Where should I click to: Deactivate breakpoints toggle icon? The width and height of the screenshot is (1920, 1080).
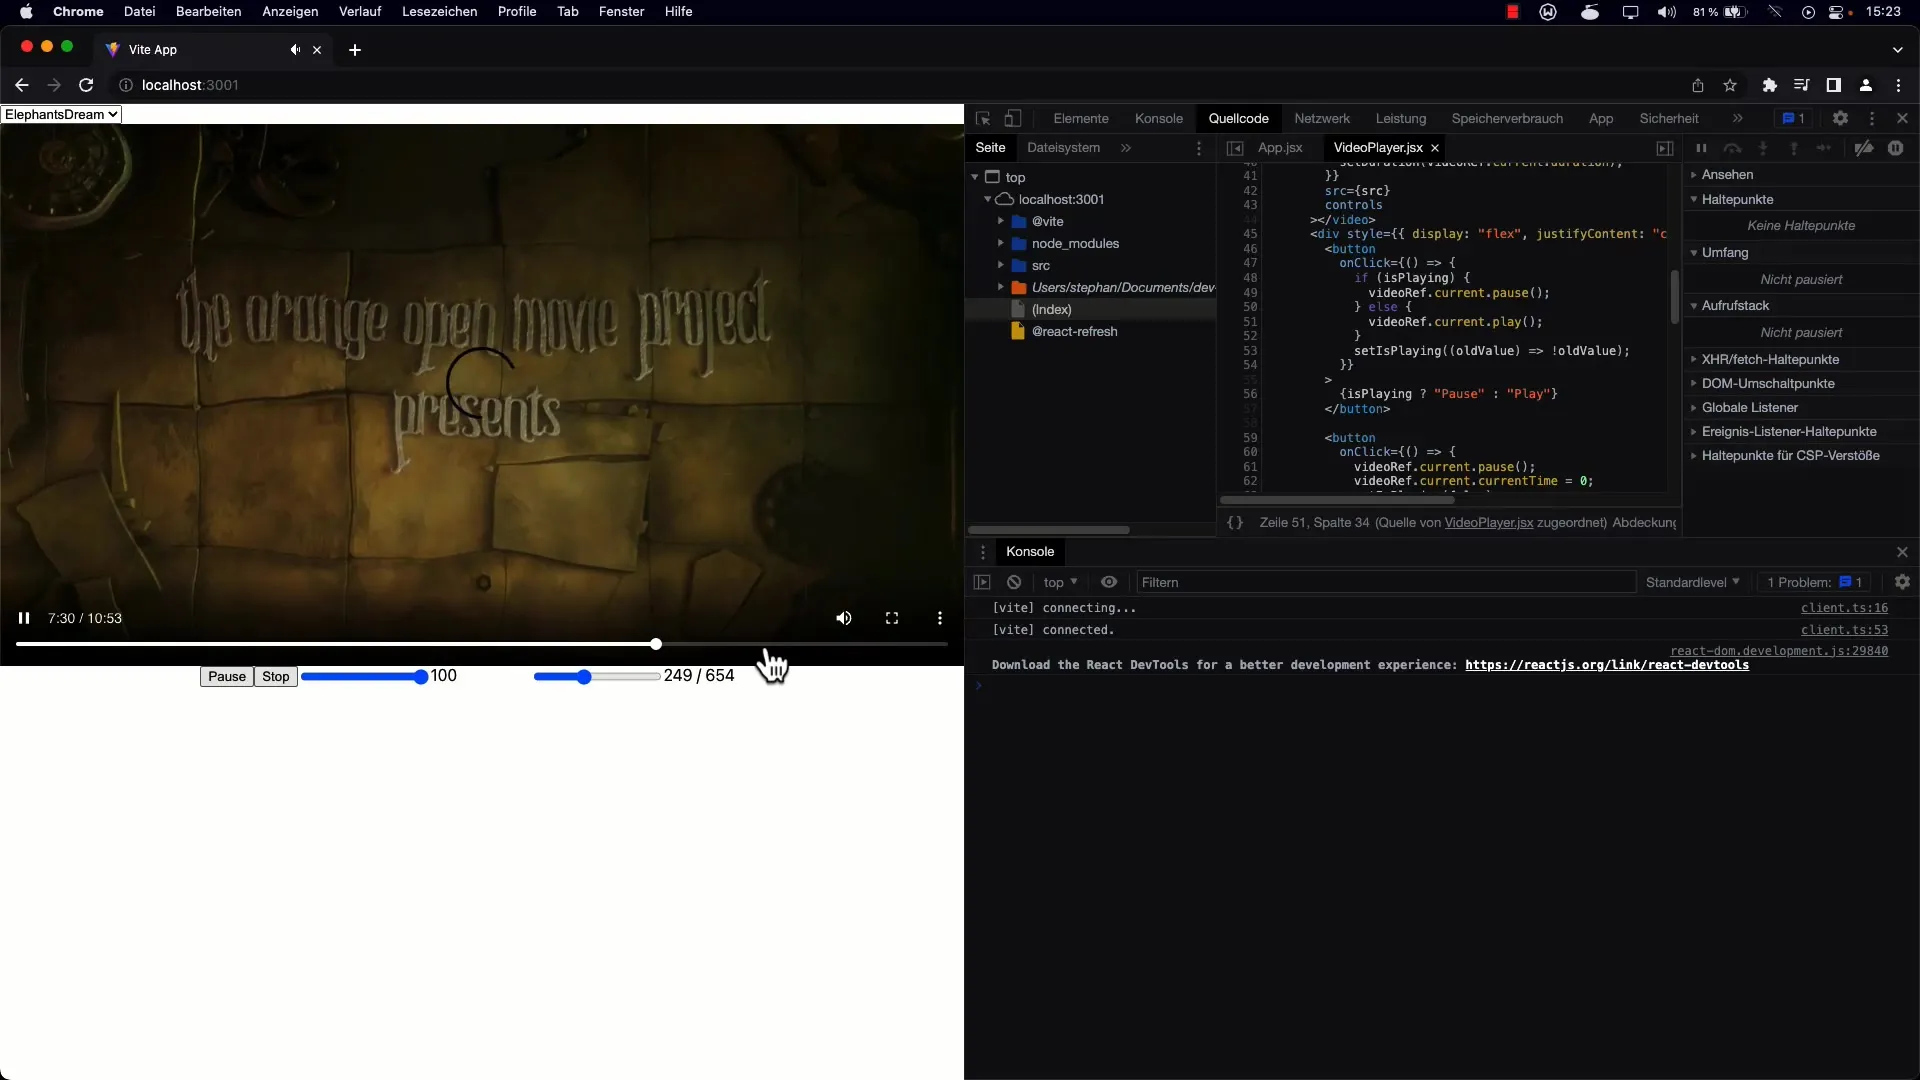click(x=1864, y=148)
